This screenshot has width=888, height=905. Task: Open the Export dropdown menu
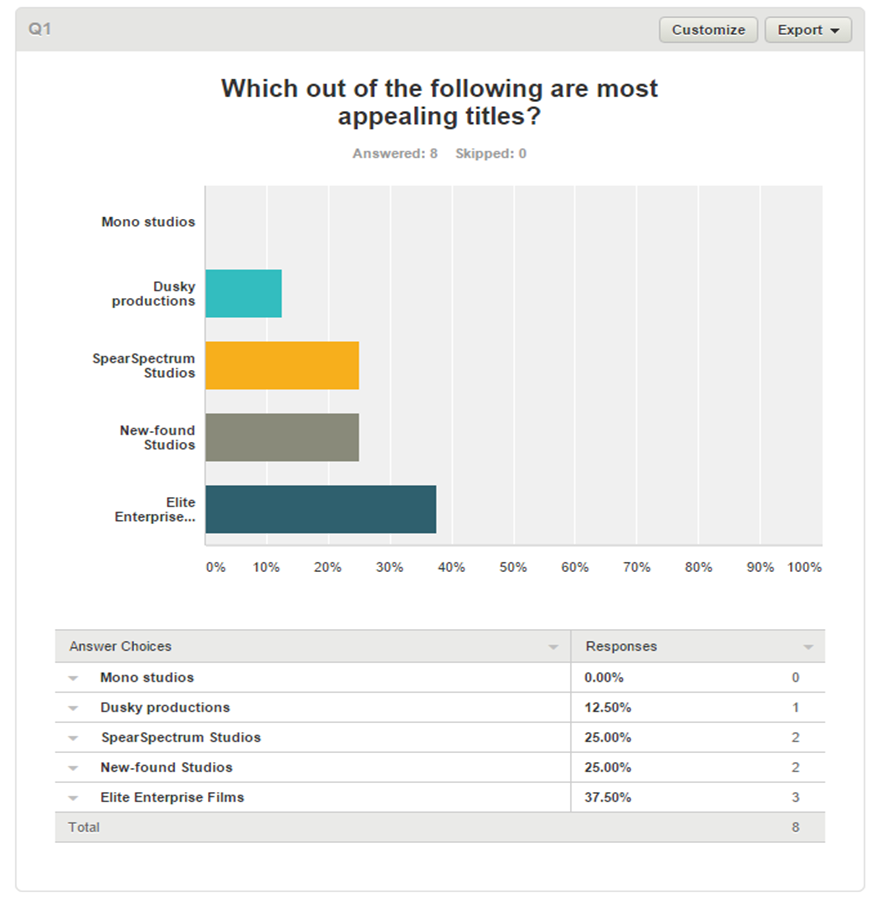(x=808, y=30)
